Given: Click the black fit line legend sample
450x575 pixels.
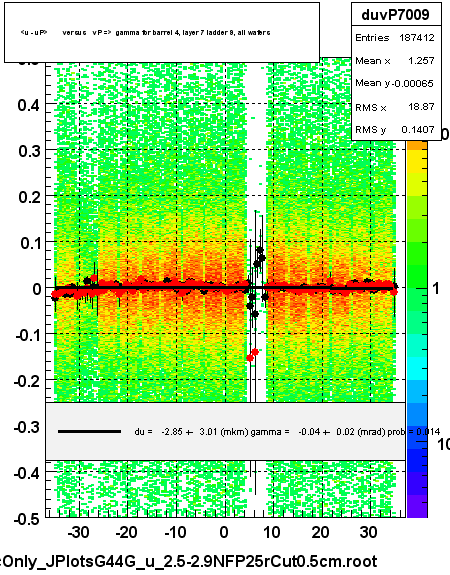Looking at the screenshot, I should pyautogui.click(x=89, y=432).
